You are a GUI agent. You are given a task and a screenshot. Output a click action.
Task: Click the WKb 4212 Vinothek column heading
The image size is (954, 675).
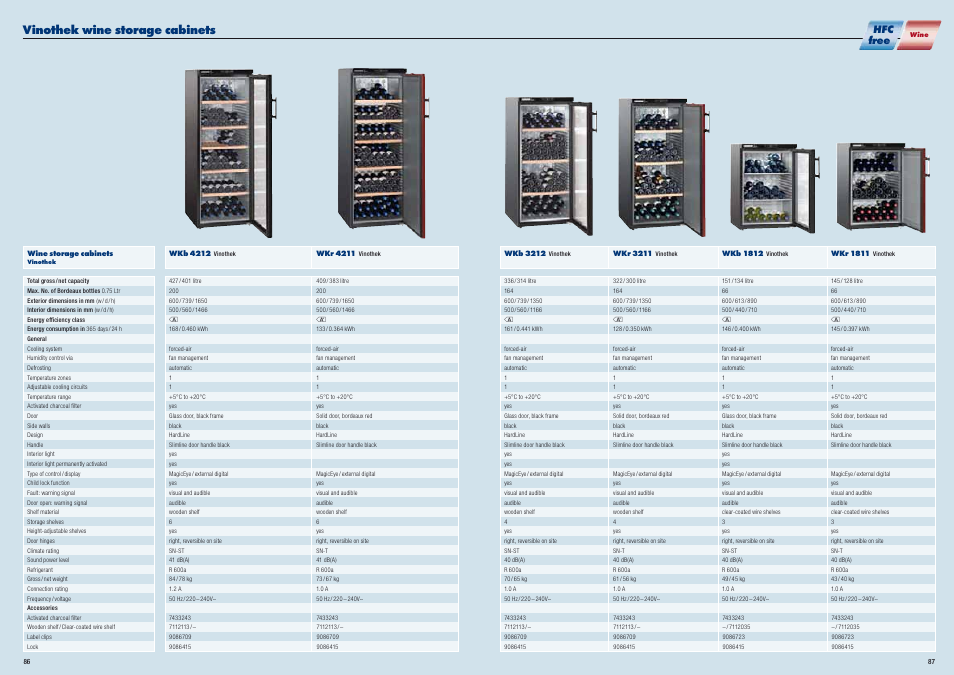pyautogui.click(x=201, y=254)
